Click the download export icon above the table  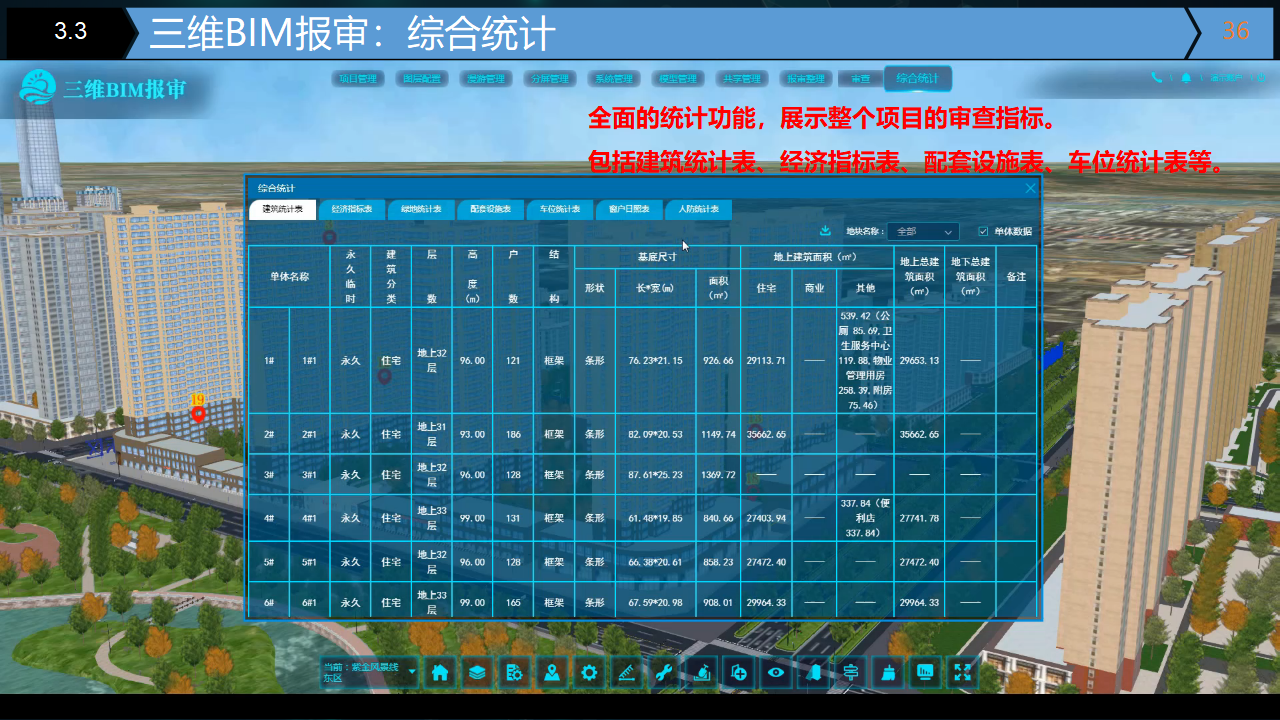(x=825, y=231)
